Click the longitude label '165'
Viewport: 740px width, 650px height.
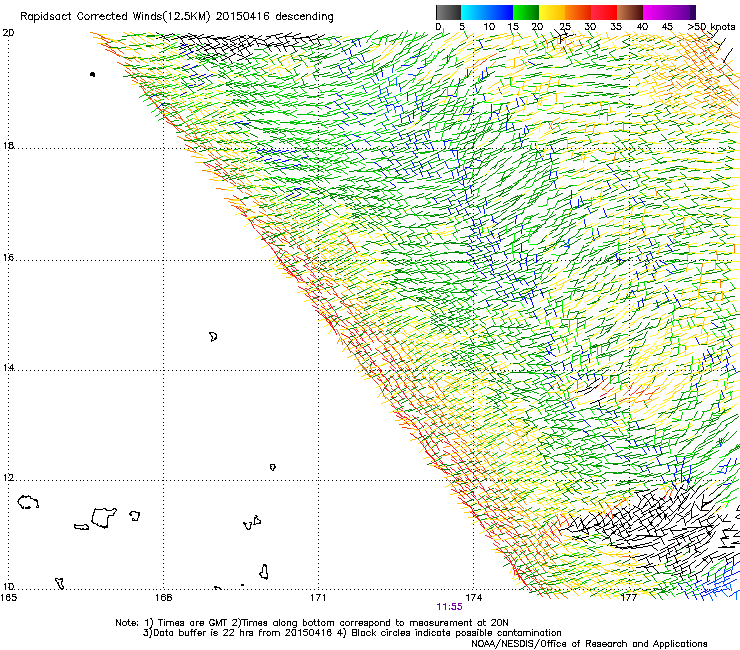[x=9, y=598]
